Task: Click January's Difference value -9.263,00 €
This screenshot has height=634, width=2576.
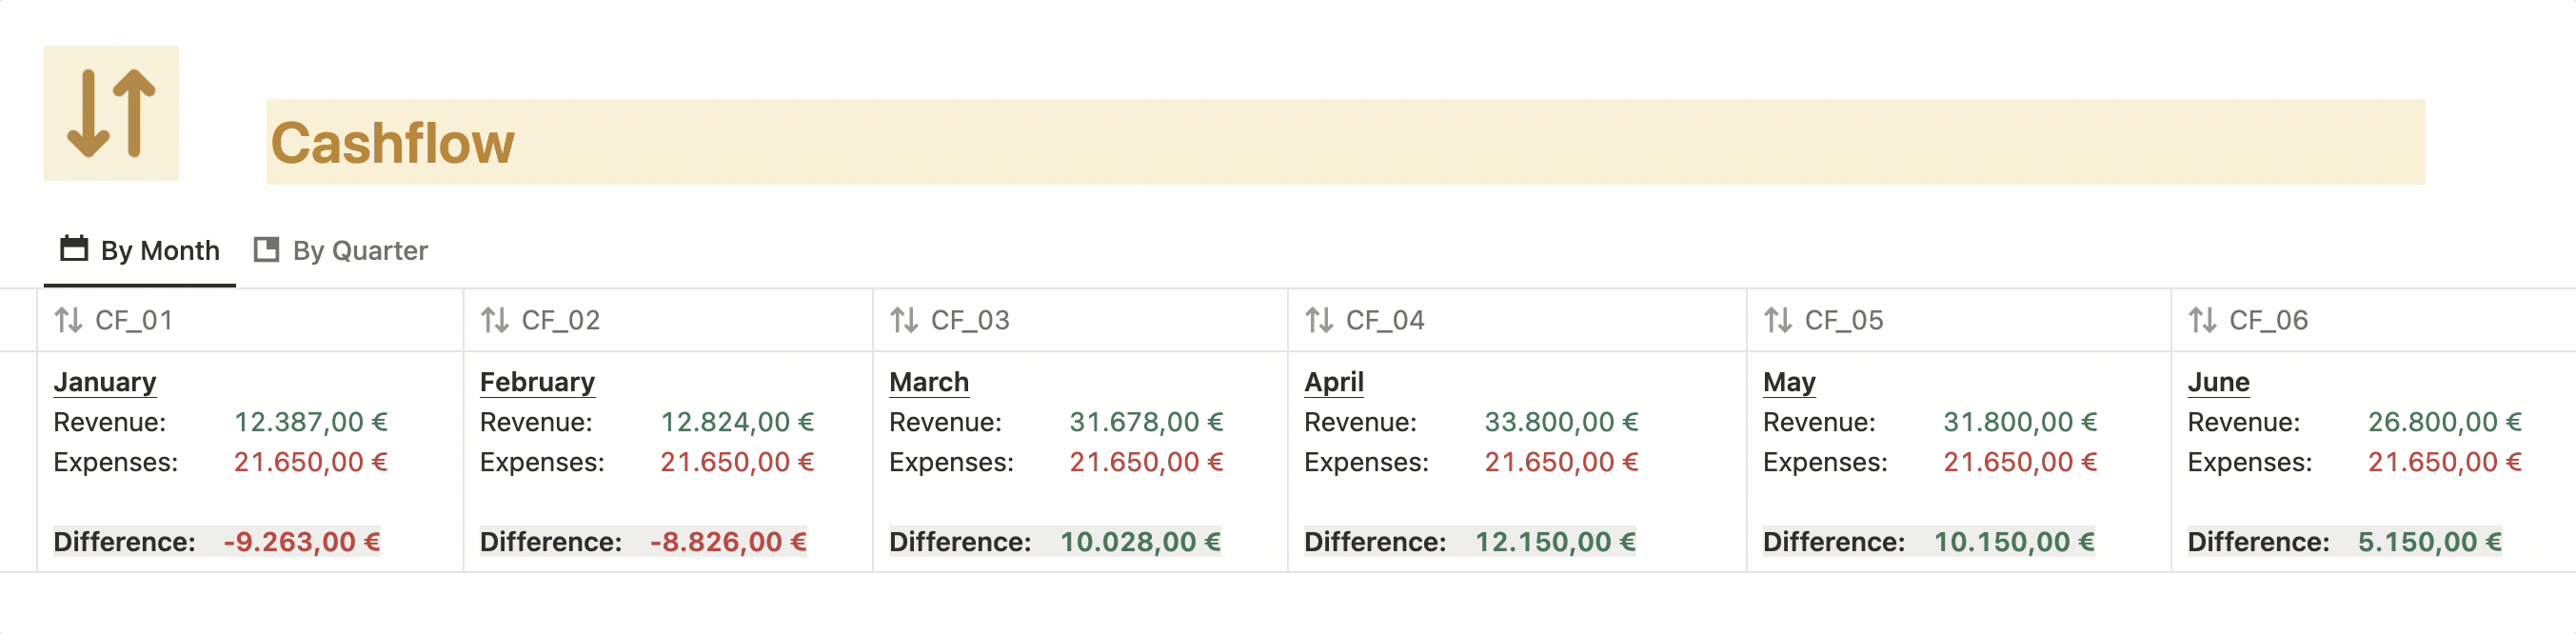Action: (302, 542)
